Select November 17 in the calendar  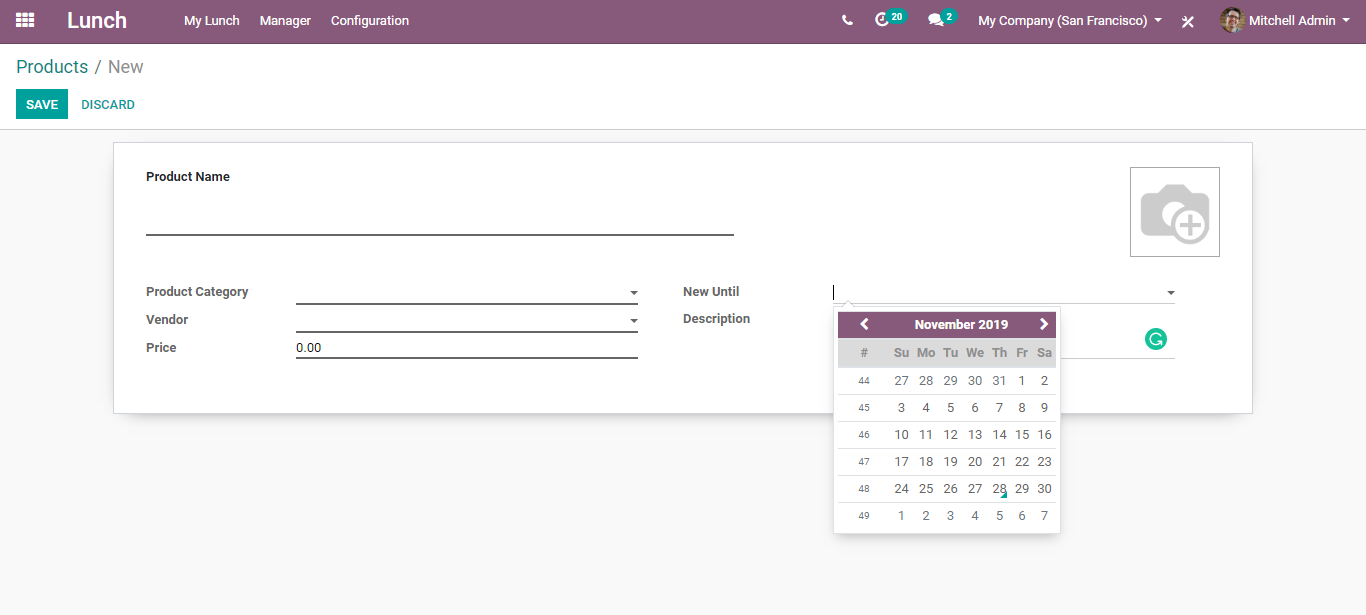point(901,462)
